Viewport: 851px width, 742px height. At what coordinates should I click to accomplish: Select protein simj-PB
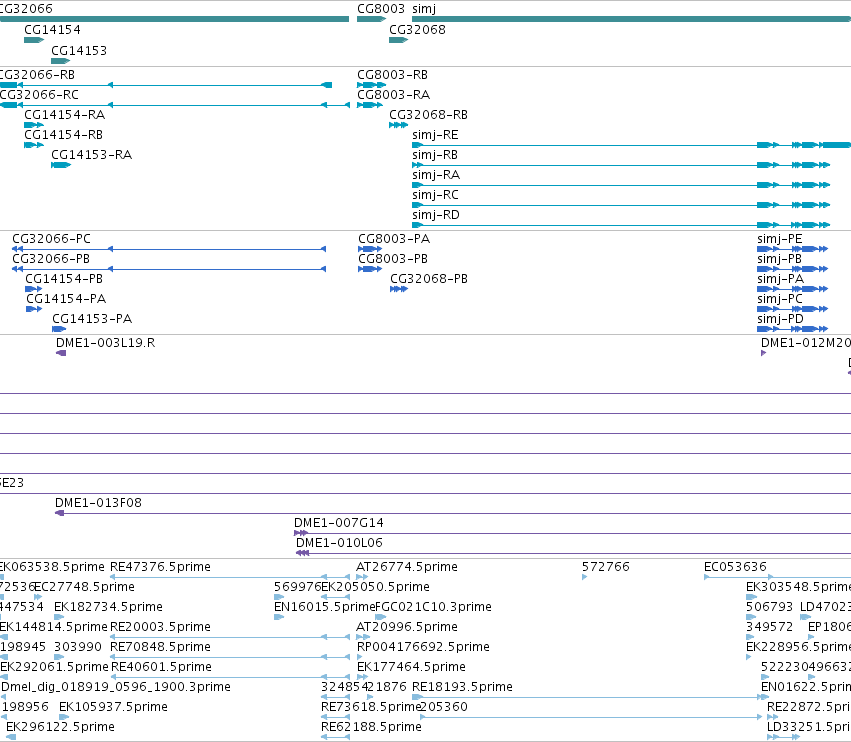(779, 259)
